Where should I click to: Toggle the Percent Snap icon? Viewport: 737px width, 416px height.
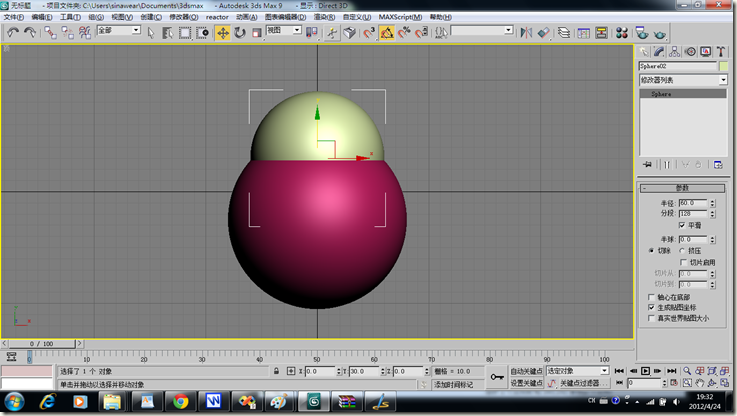pyautogui.click(x=404, y=33)
